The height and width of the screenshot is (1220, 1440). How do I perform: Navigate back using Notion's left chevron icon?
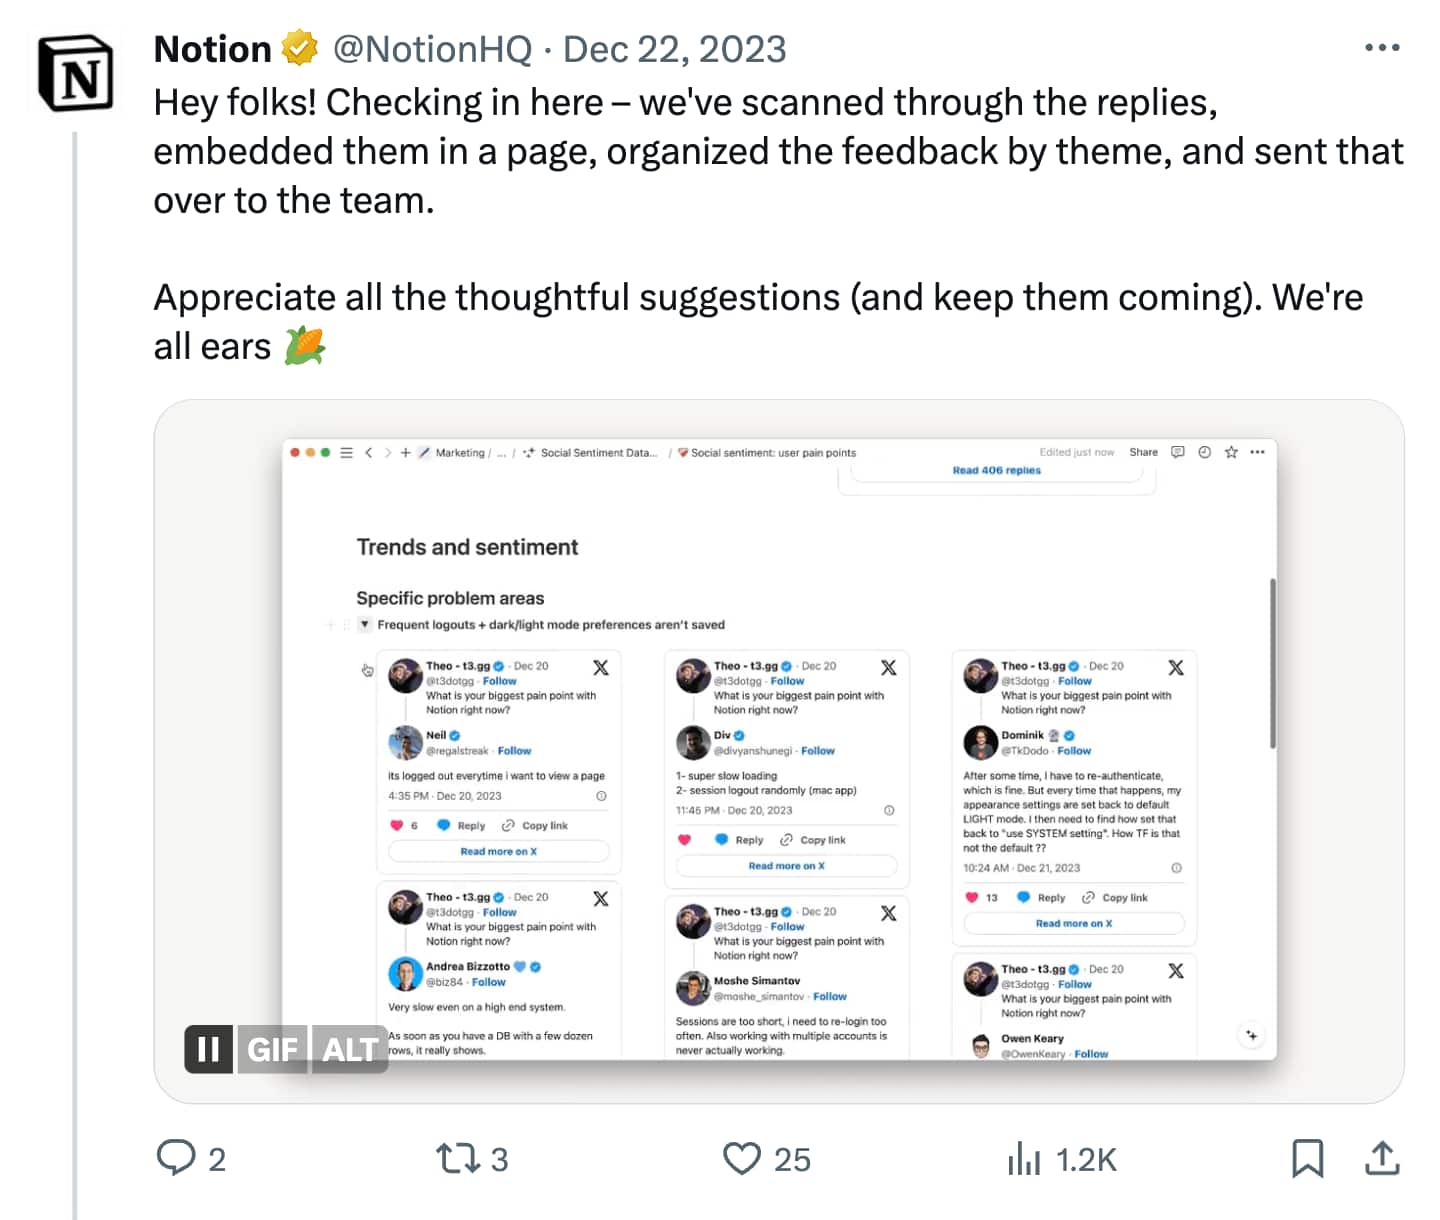coord(368,452)
